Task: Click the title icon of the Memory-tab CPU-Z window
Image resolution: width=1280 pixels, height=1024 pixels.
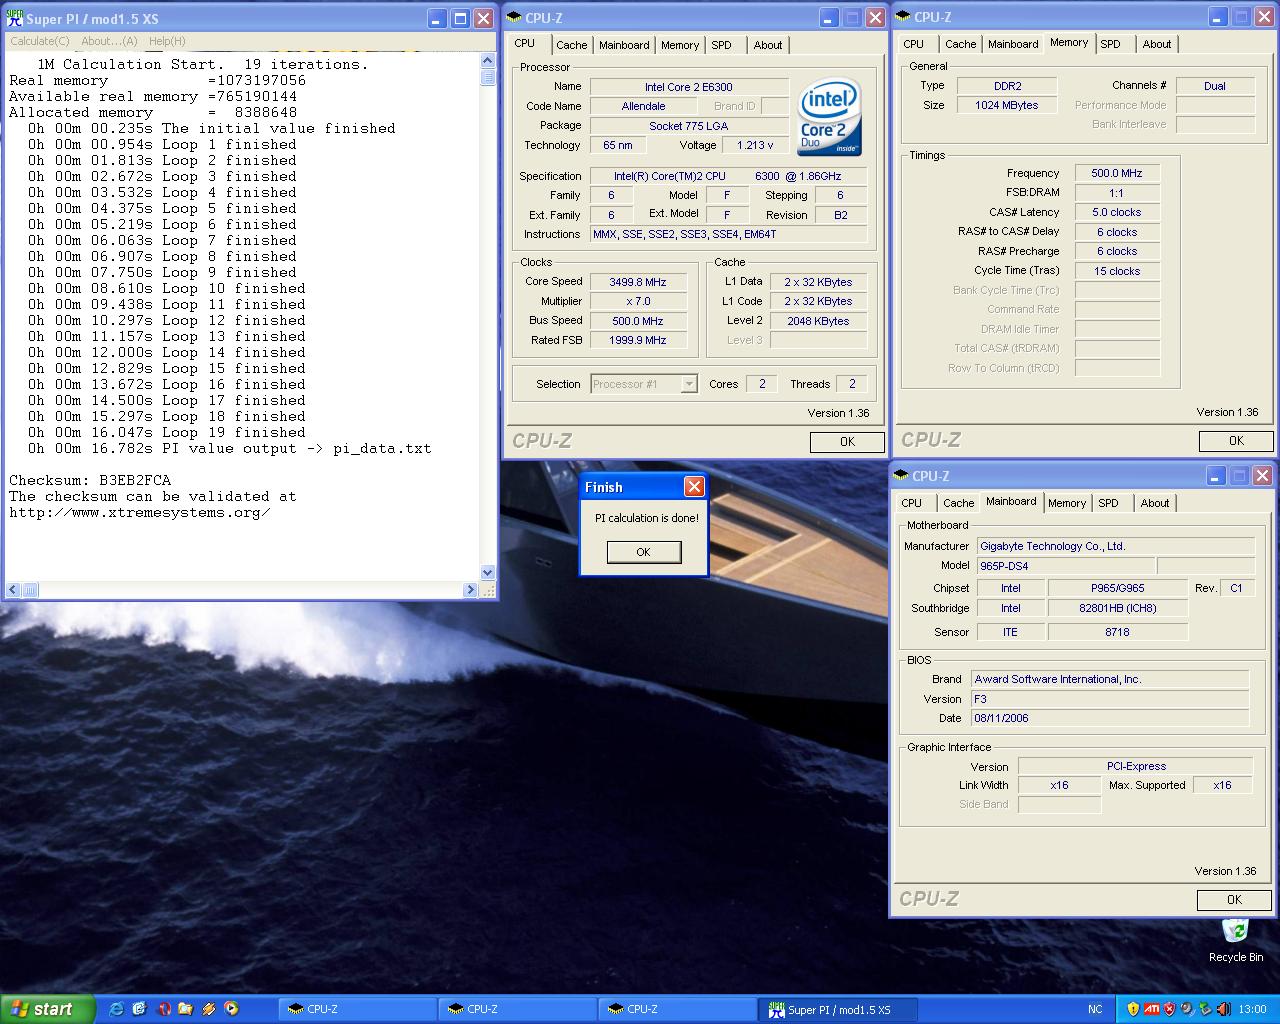Action: pyautogui.click(x=902, y=16)
